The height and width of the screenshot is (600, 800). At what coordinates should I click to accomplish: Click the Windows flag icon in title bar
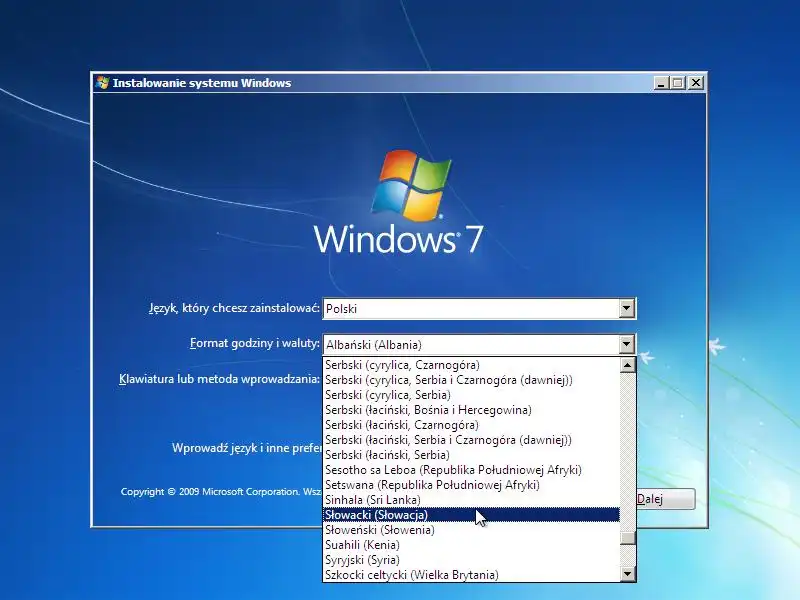[x=103, y=83]
